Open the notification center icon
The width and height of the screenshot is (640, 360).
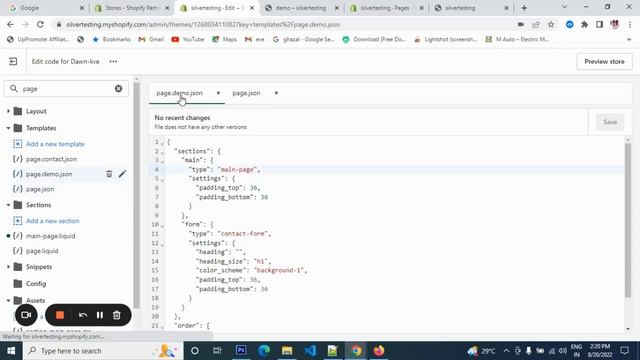coord(624,351)
